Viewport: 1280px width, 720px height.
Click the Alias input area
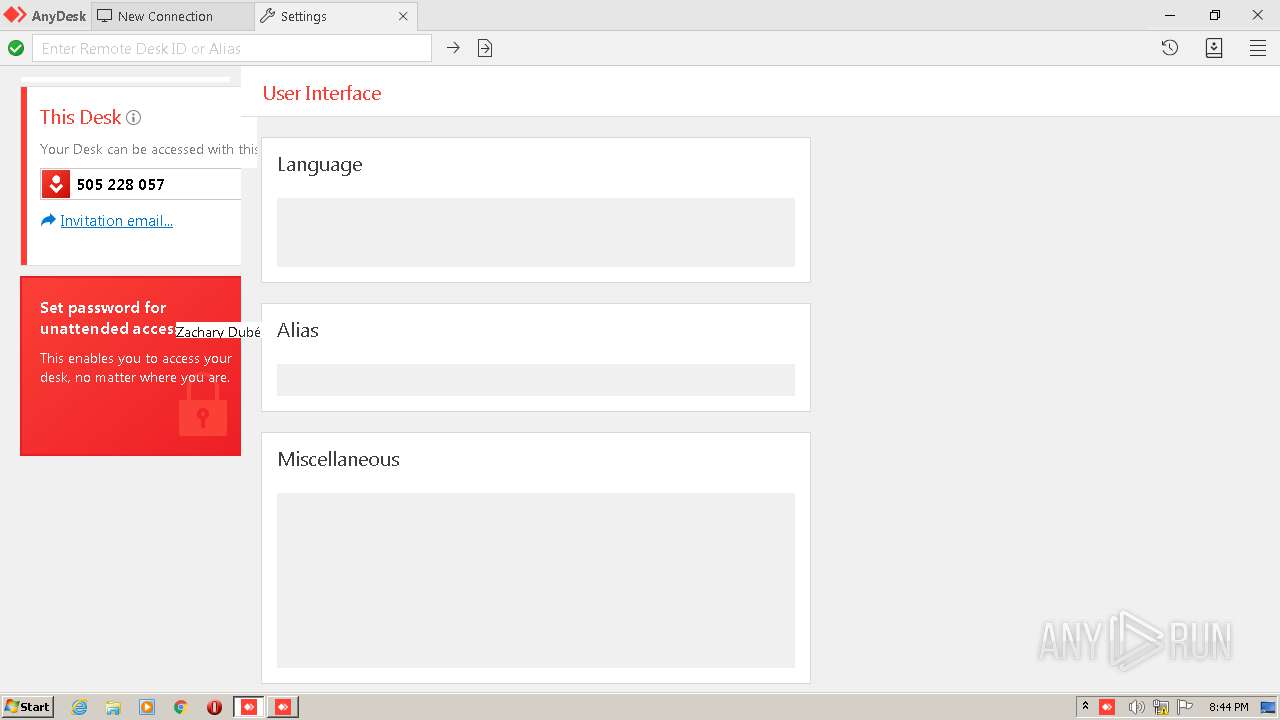536,380
